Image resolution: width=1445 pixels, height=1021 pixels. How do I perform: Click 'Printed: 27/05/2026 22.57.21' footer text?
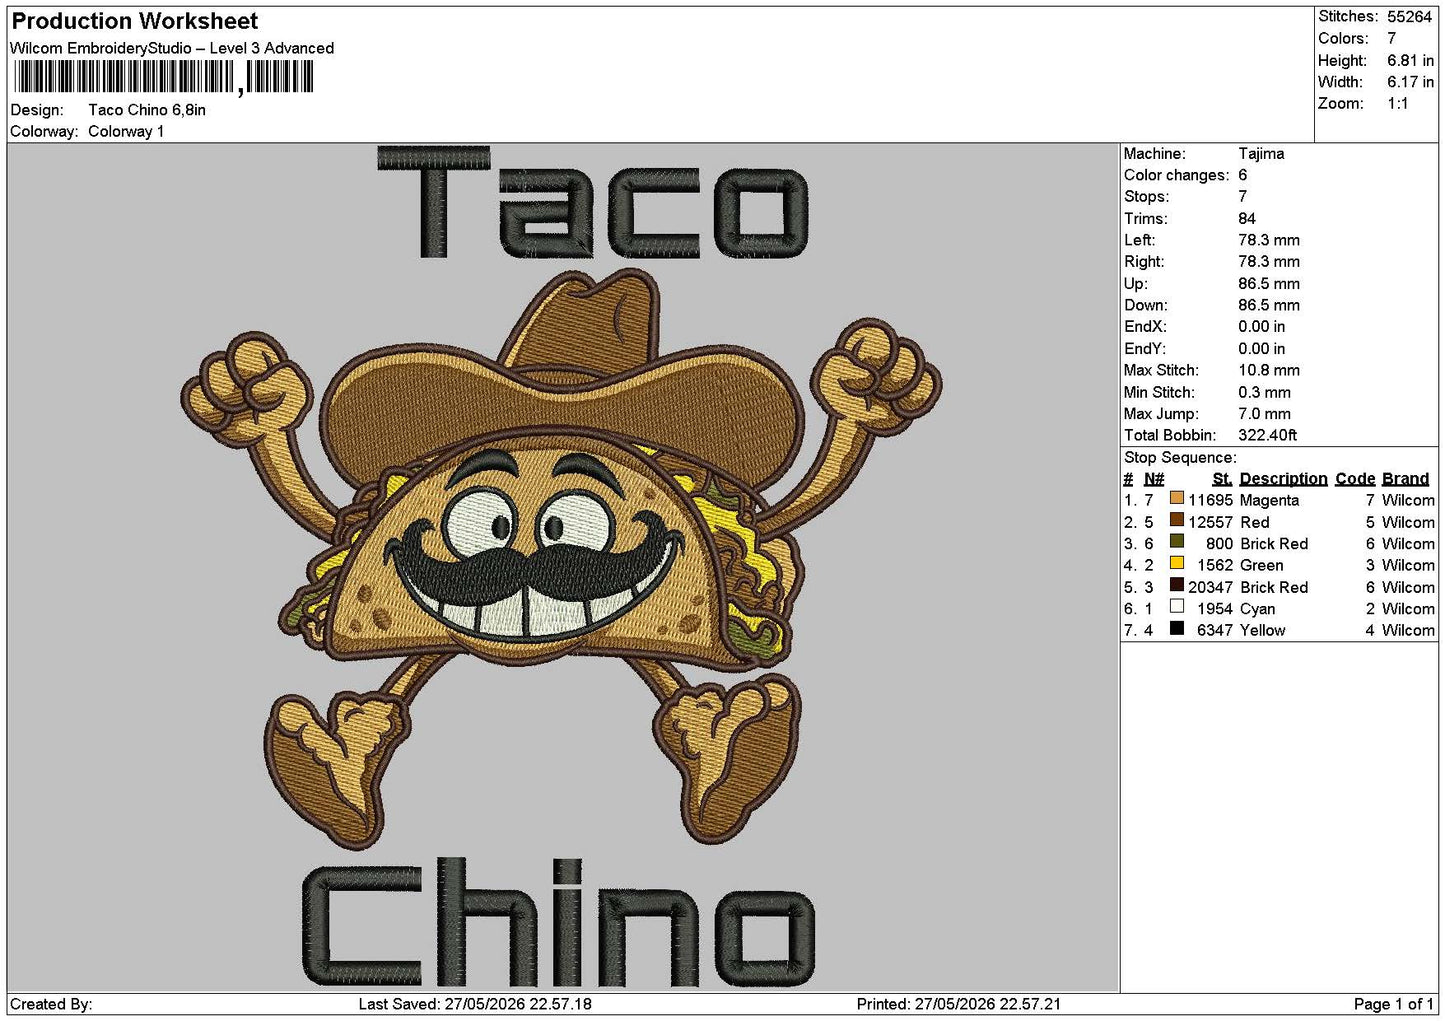point(959,1004)
